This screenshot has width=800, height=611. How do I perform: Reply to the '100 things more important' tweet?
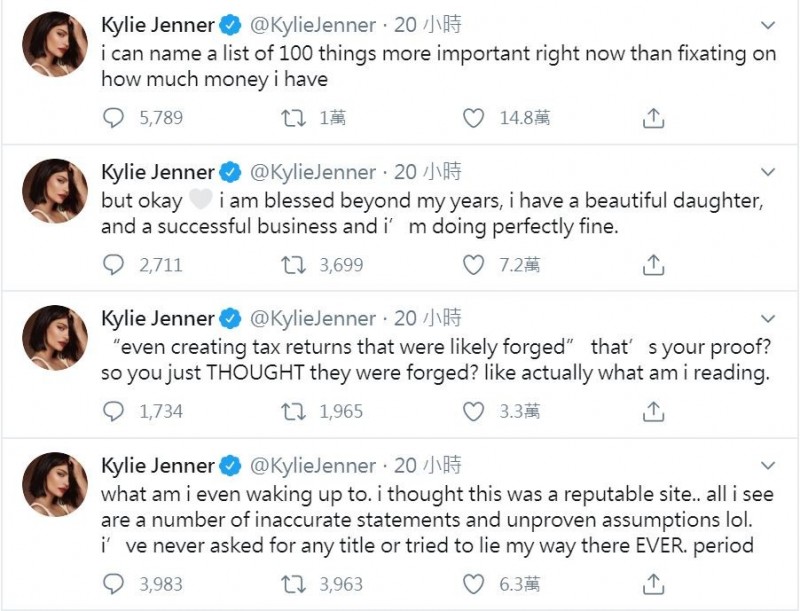click(113, 118)
